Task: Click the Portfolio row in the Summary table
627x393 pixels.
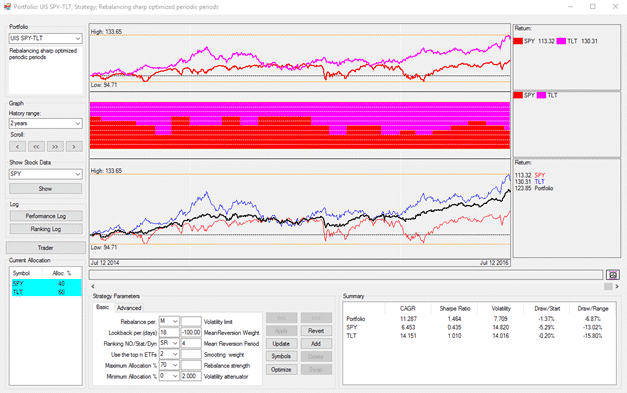Action: point(479,319)
